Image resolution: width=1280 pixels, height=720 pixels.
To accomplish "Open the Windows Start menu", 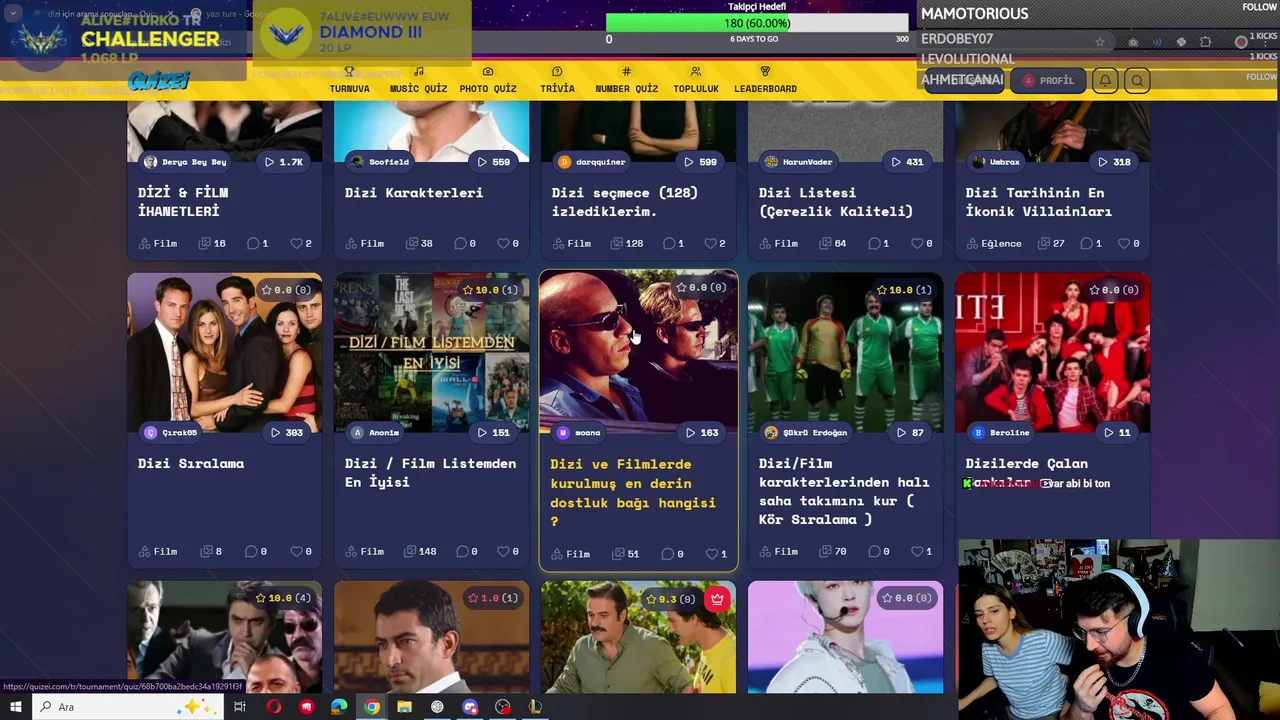I will 16,707.
